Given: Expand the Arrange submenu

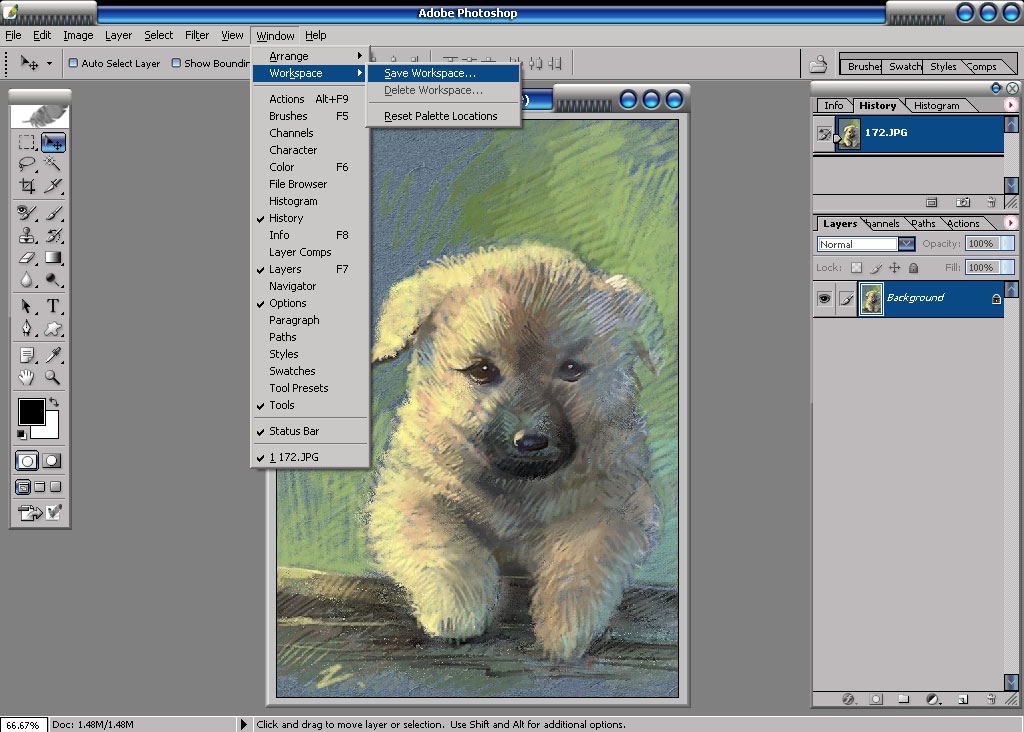Looking at the screenshot, I should click(x=310, y=56).
